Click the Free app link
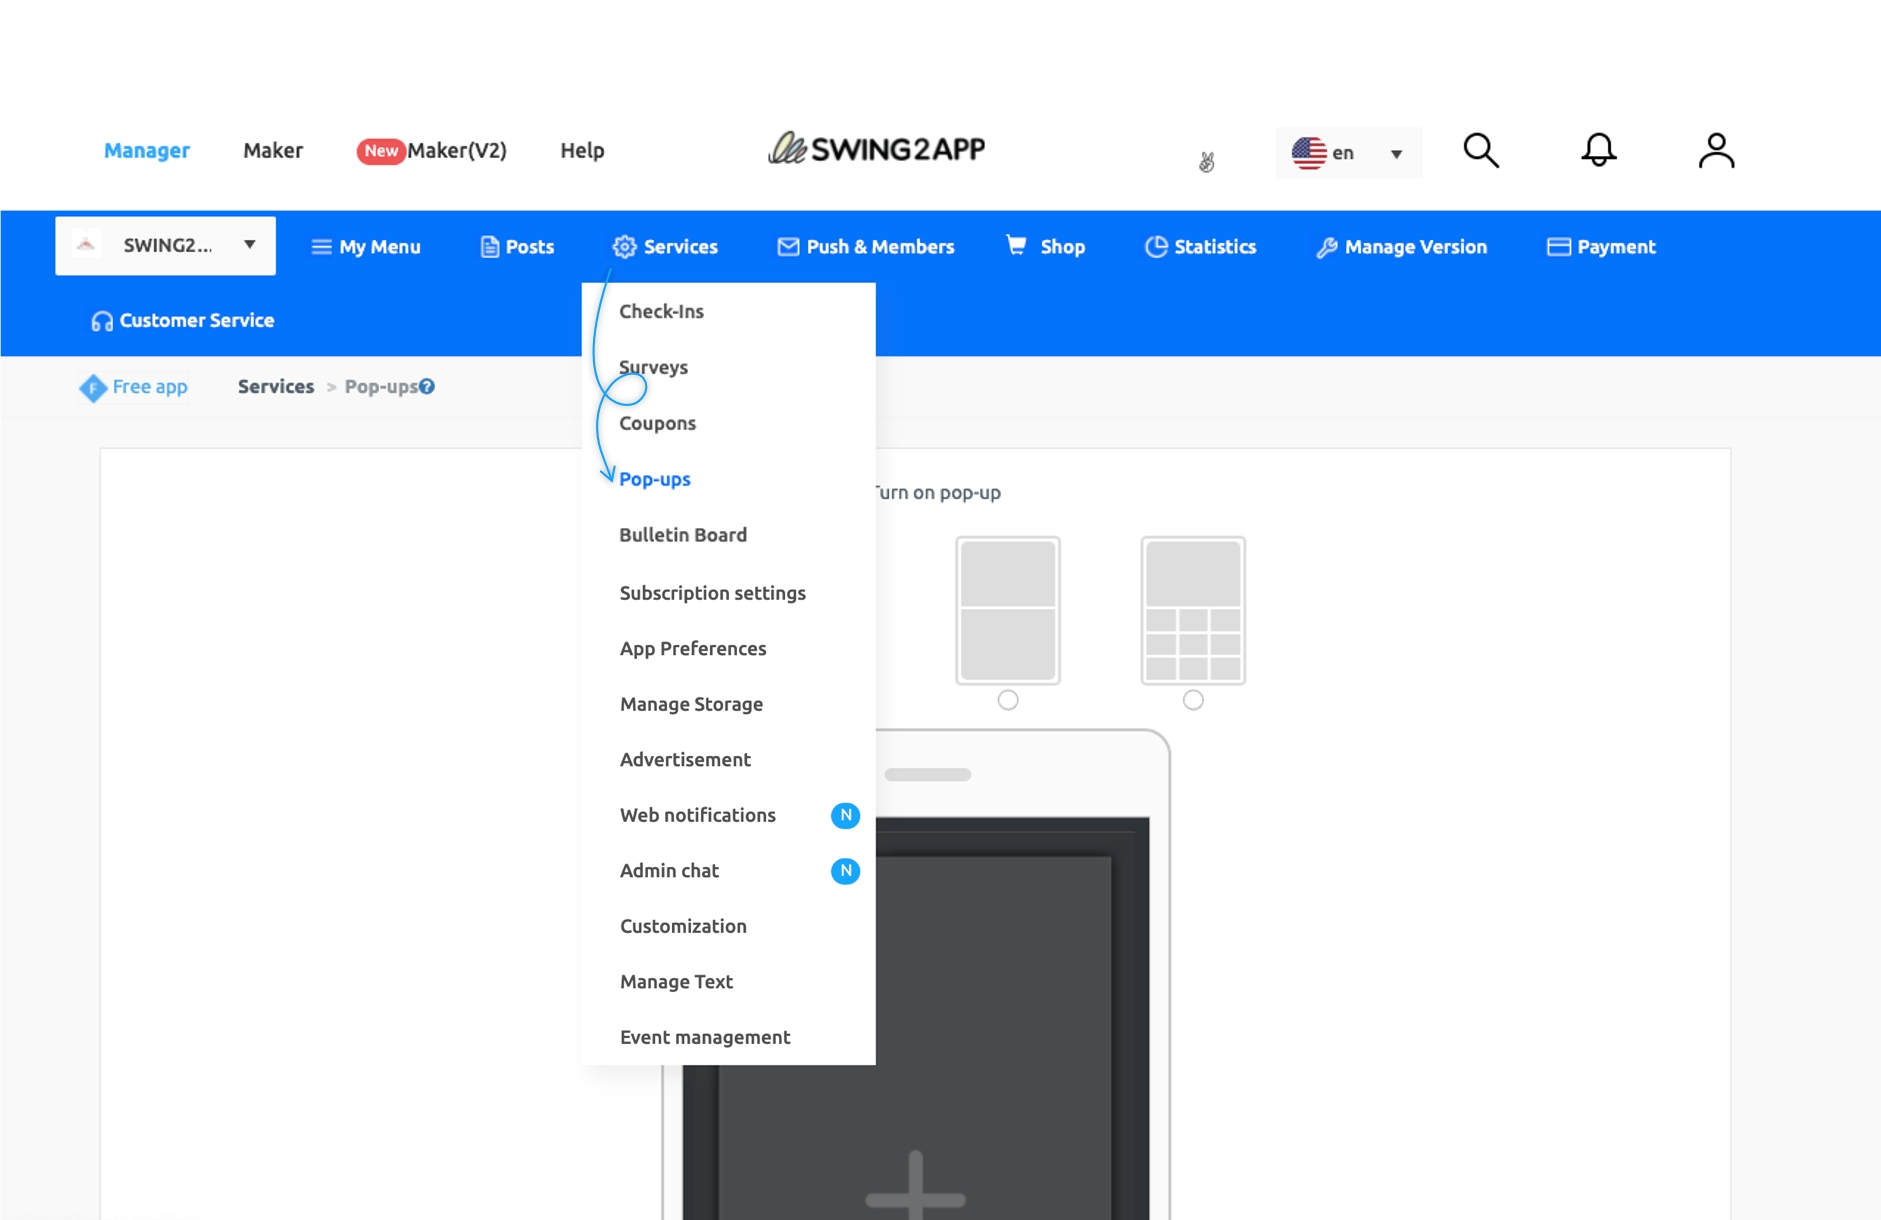Viewport: 1881px width, 1220px height. pos(150,387)
